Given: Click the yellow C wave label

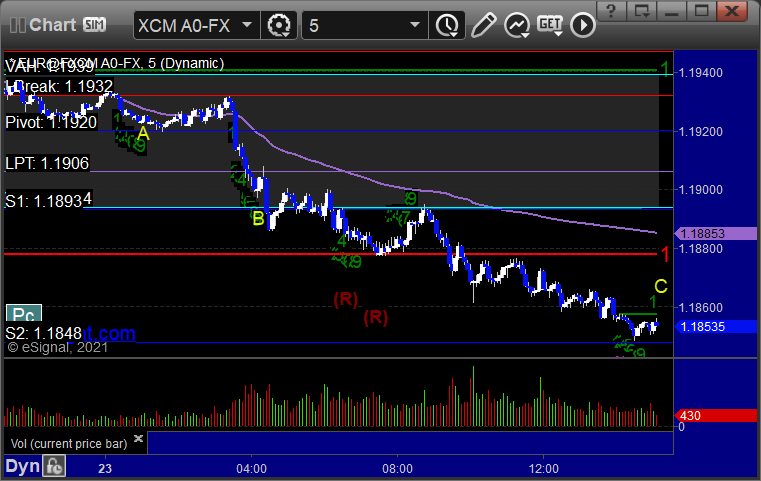Looking at the screenshot, I should pos(661,286).
